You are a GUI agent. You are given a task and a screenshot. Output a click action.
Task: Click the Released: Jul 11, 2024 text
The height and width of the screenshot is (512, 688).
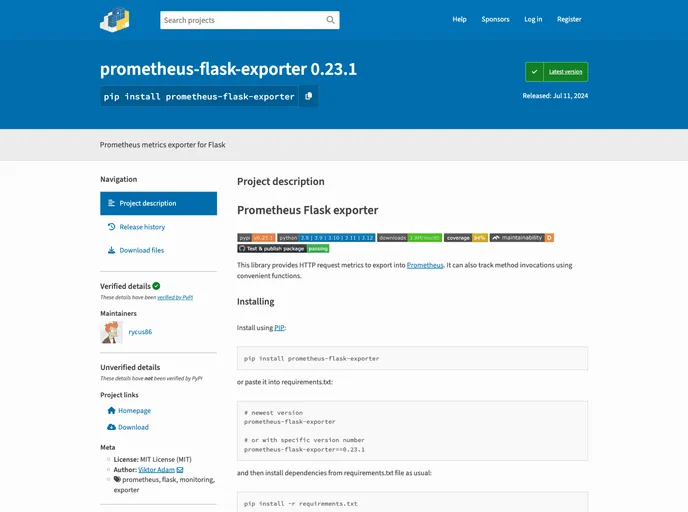(555, 96)
